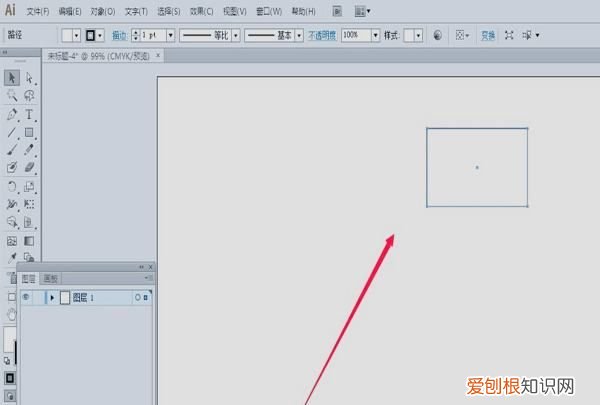The height and width of the screenshot is (405, 600).
Task: Activate the Lasso tool
Action: (x=30, y=96)
